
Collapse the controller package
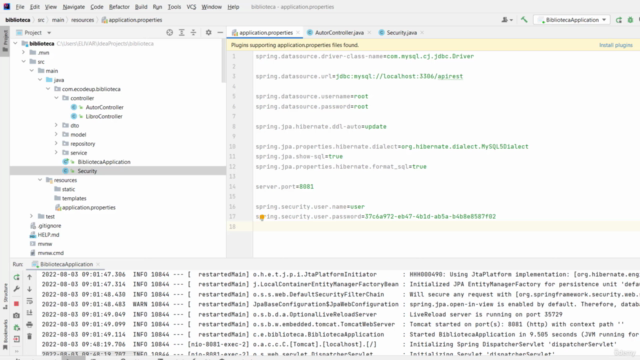56,98
